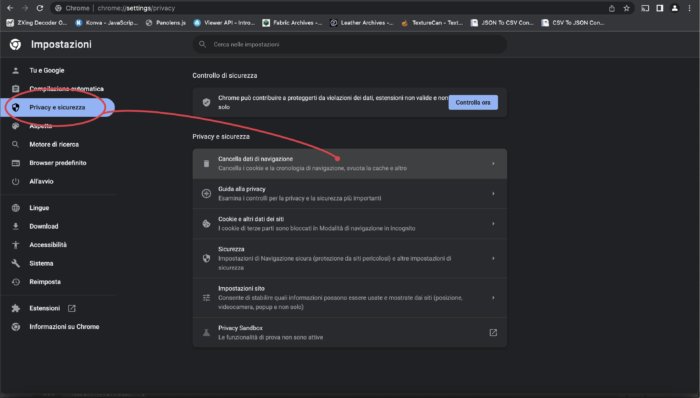Click the share icon in address bar
This screenshot has width=700, height=398.
point(612,8)
